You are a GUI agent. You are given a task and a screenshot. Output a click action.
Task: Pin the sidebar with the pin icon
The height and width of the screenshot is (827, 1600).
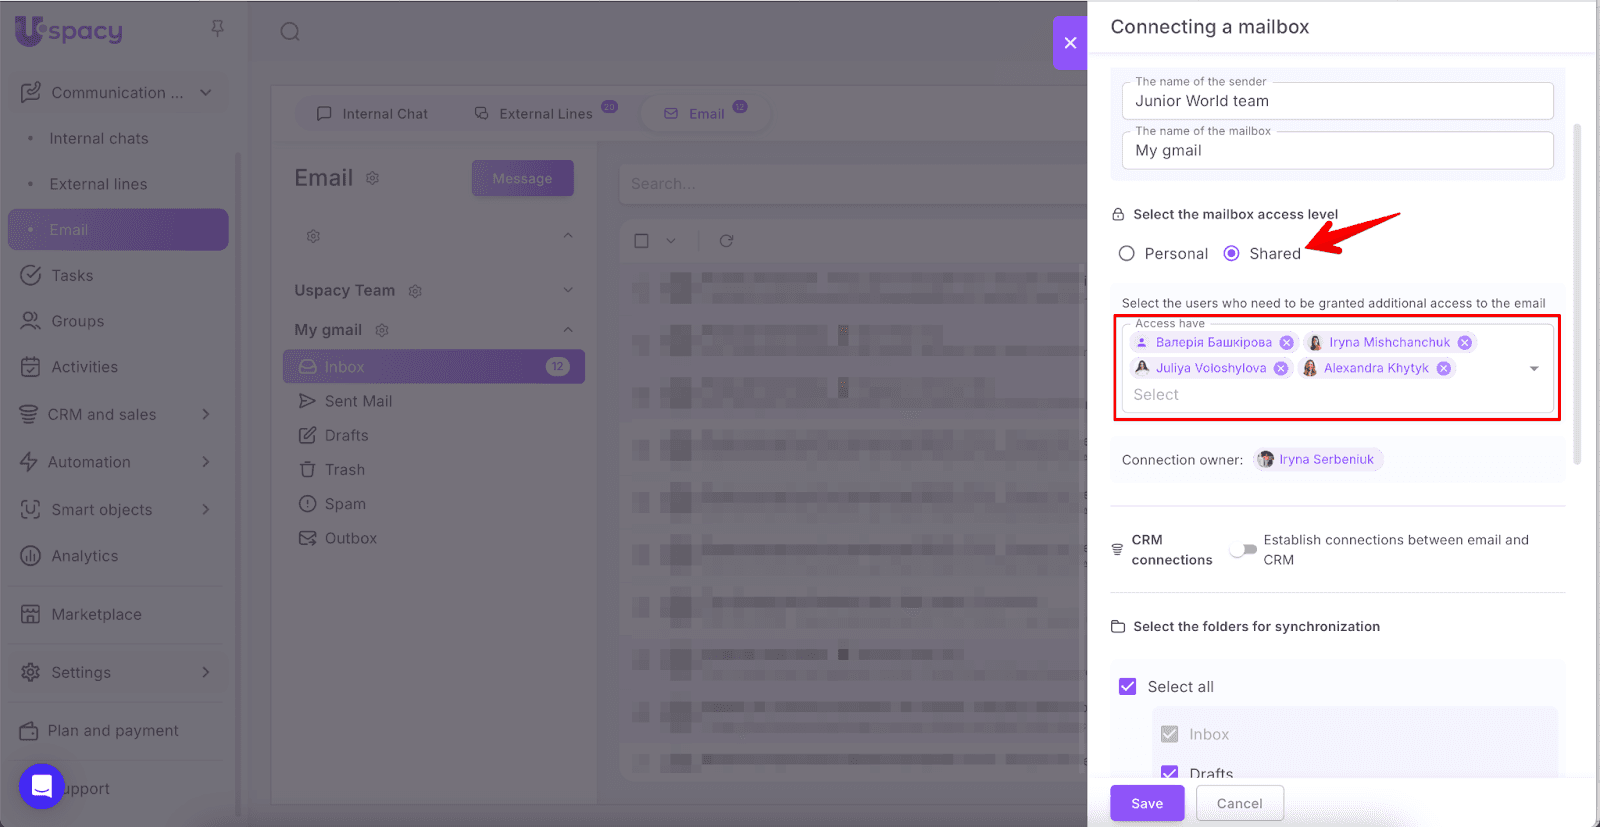[x=217, y=29]
